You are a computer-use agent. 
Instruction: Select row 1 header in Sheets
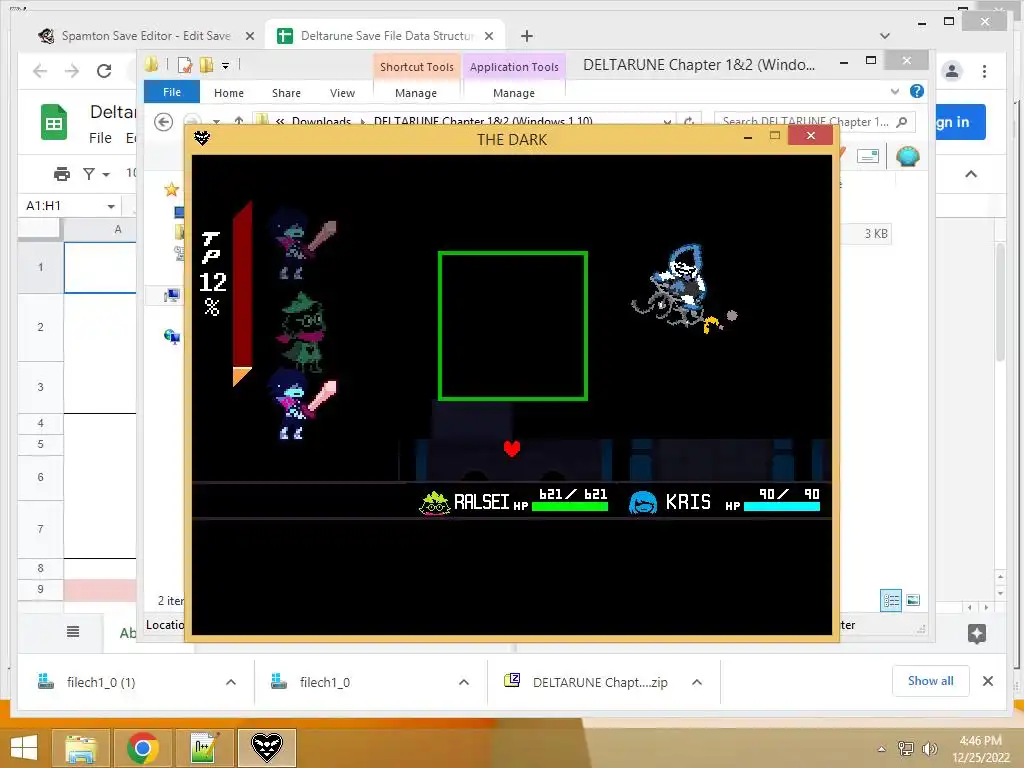click(x=40, y=267)
